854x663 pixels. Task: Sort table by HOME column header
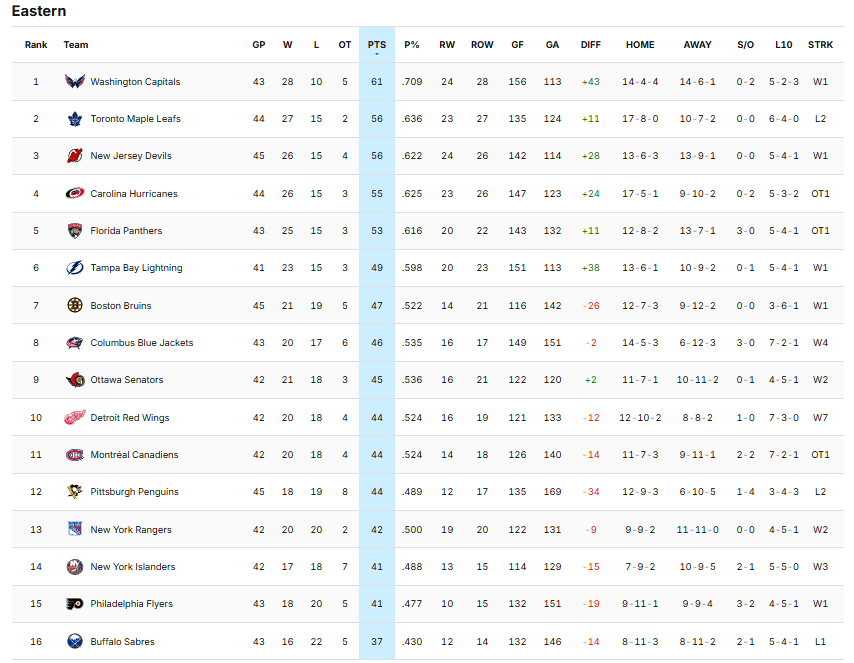point(640,45)
